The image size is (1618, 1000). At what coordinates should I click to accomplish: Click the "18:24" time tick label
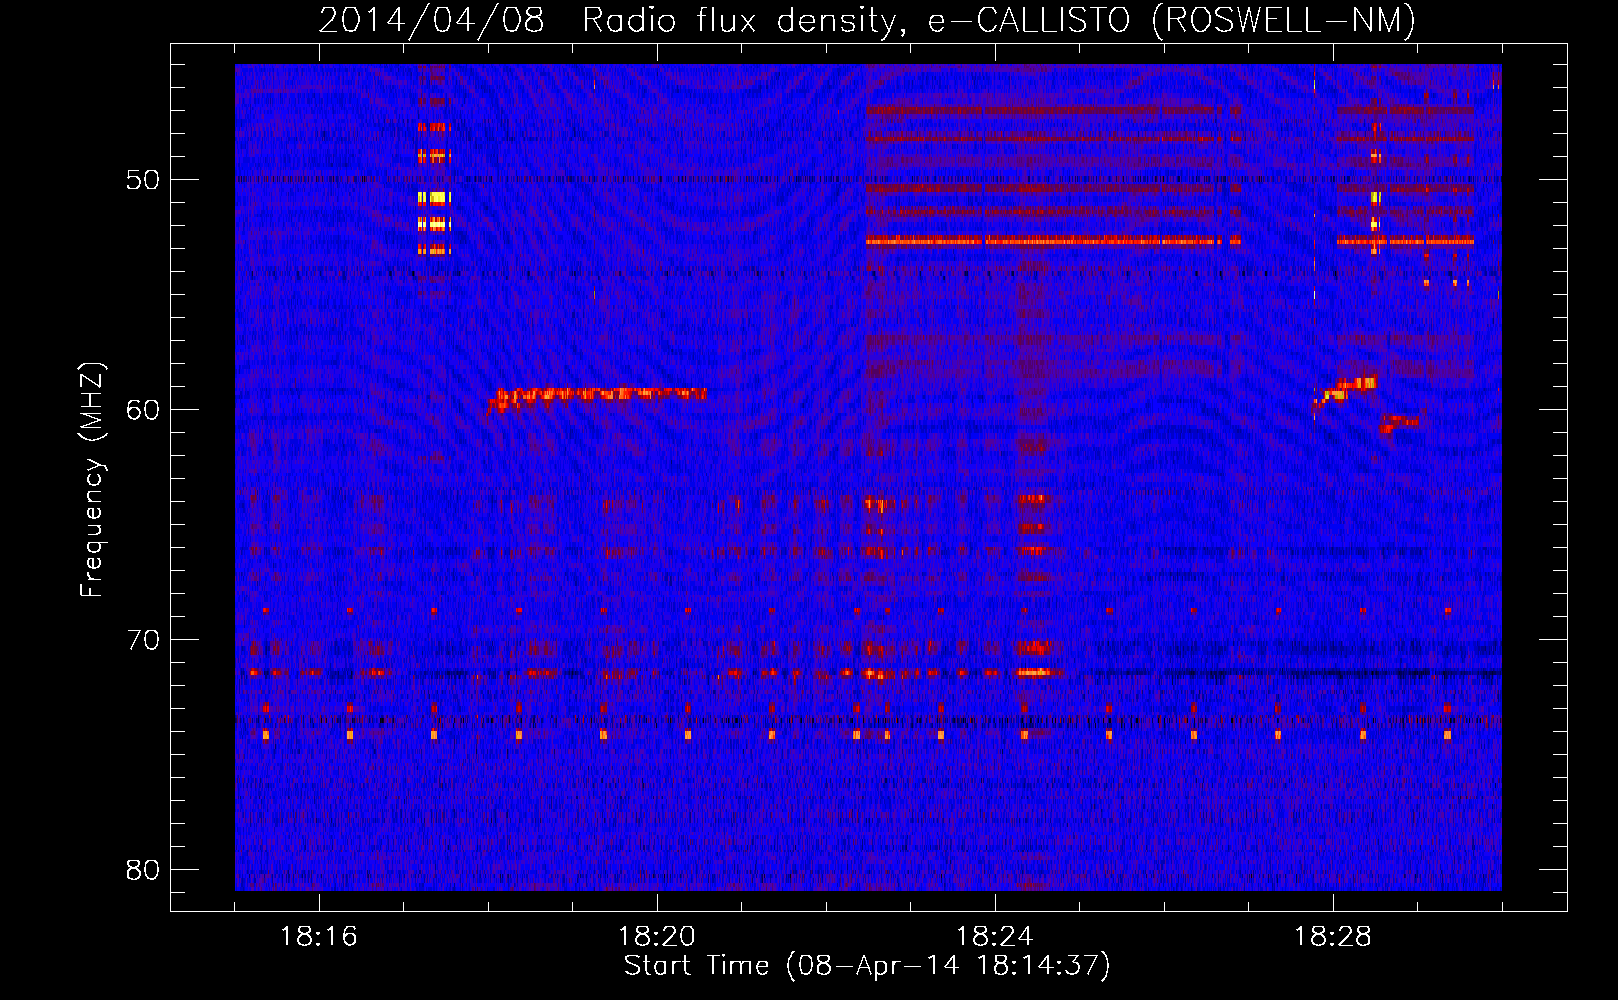tap(995, 937)
